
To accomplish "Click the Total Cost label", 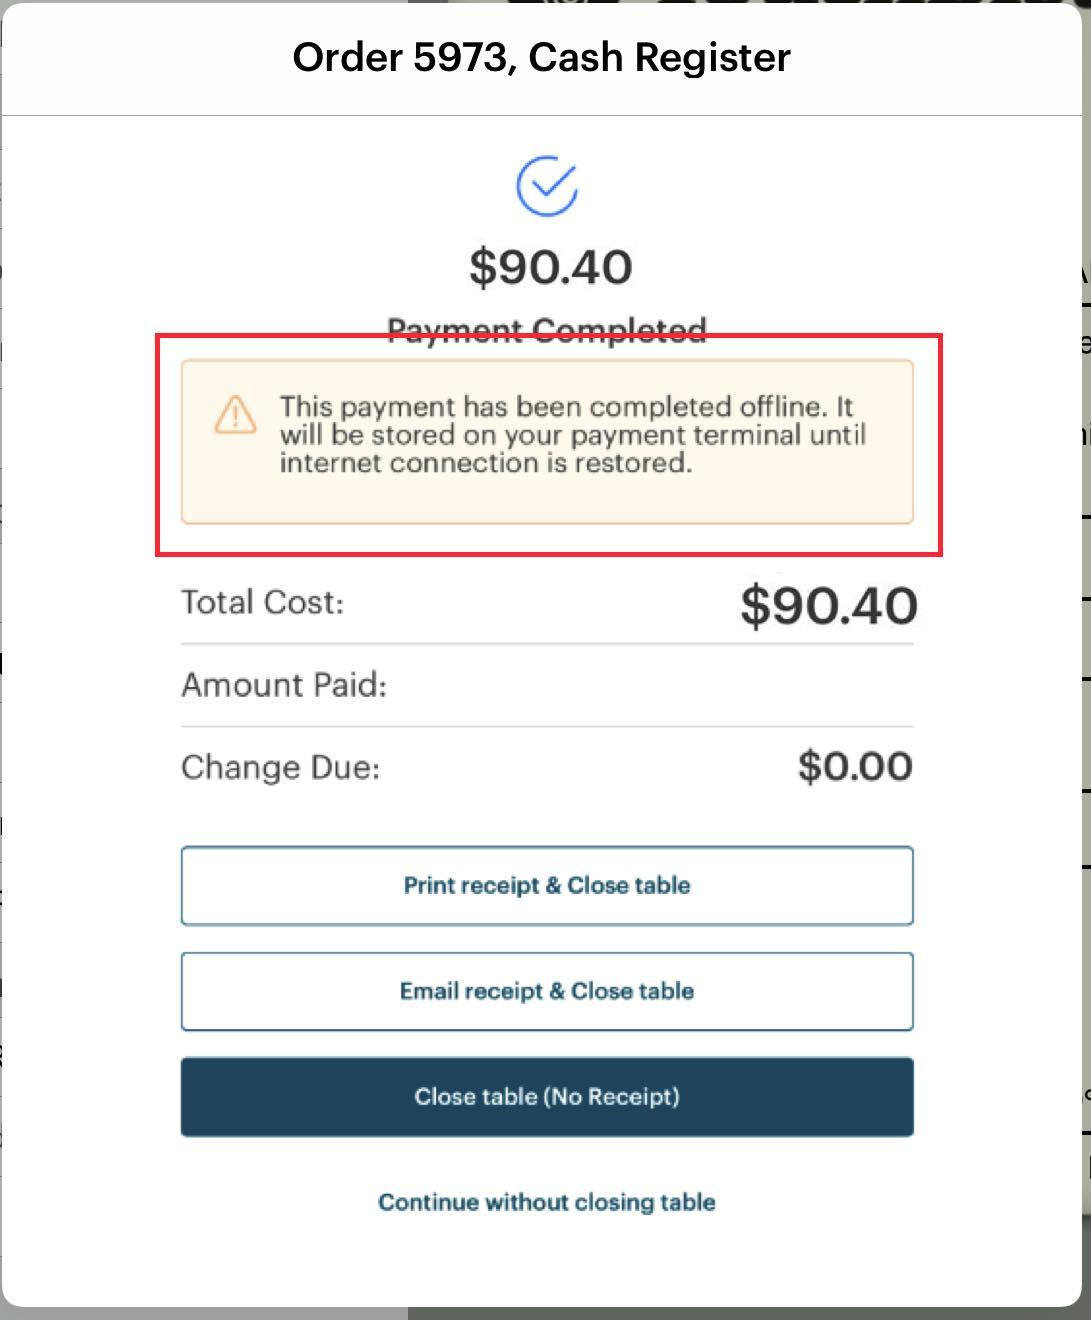I will (261, 602).
